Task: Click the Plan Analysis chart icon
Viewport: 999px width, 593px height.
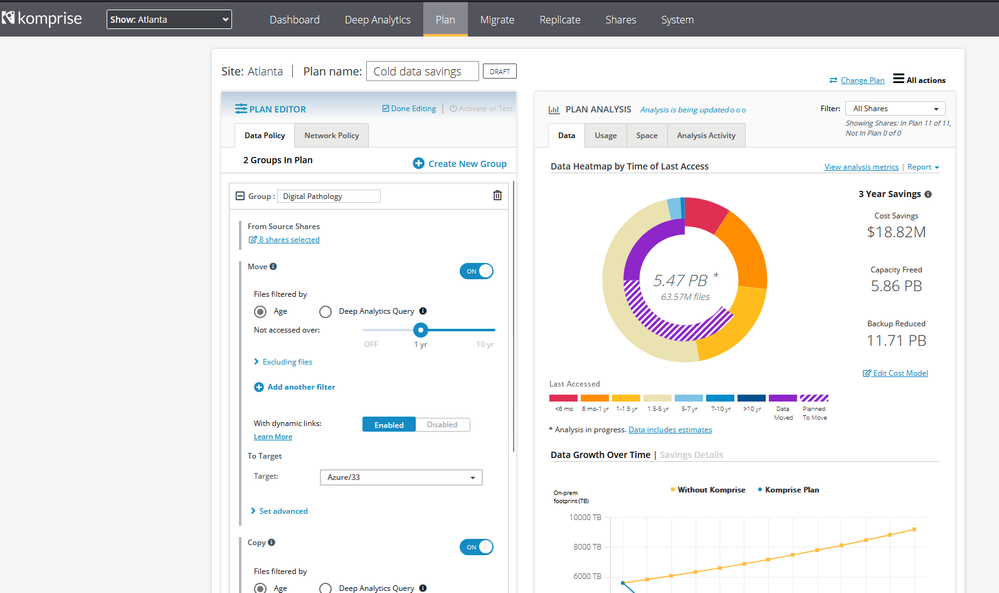Action: point(554,110)
